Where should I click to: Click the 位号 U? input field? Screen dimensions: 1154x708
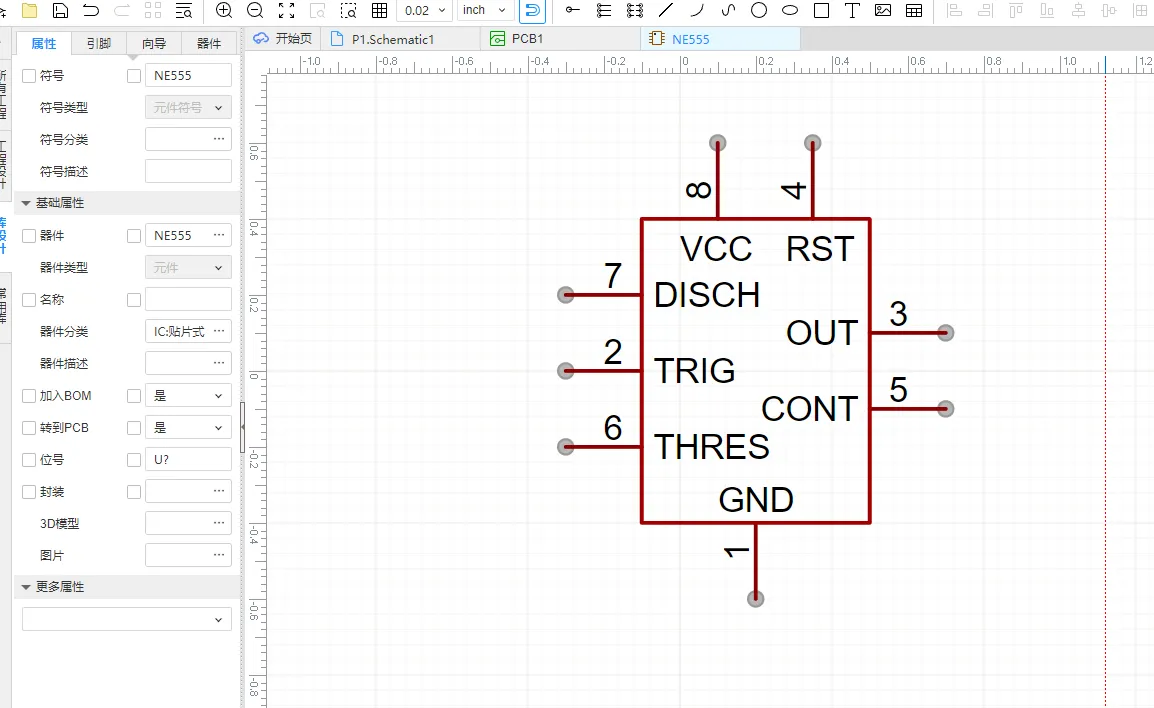188,460
